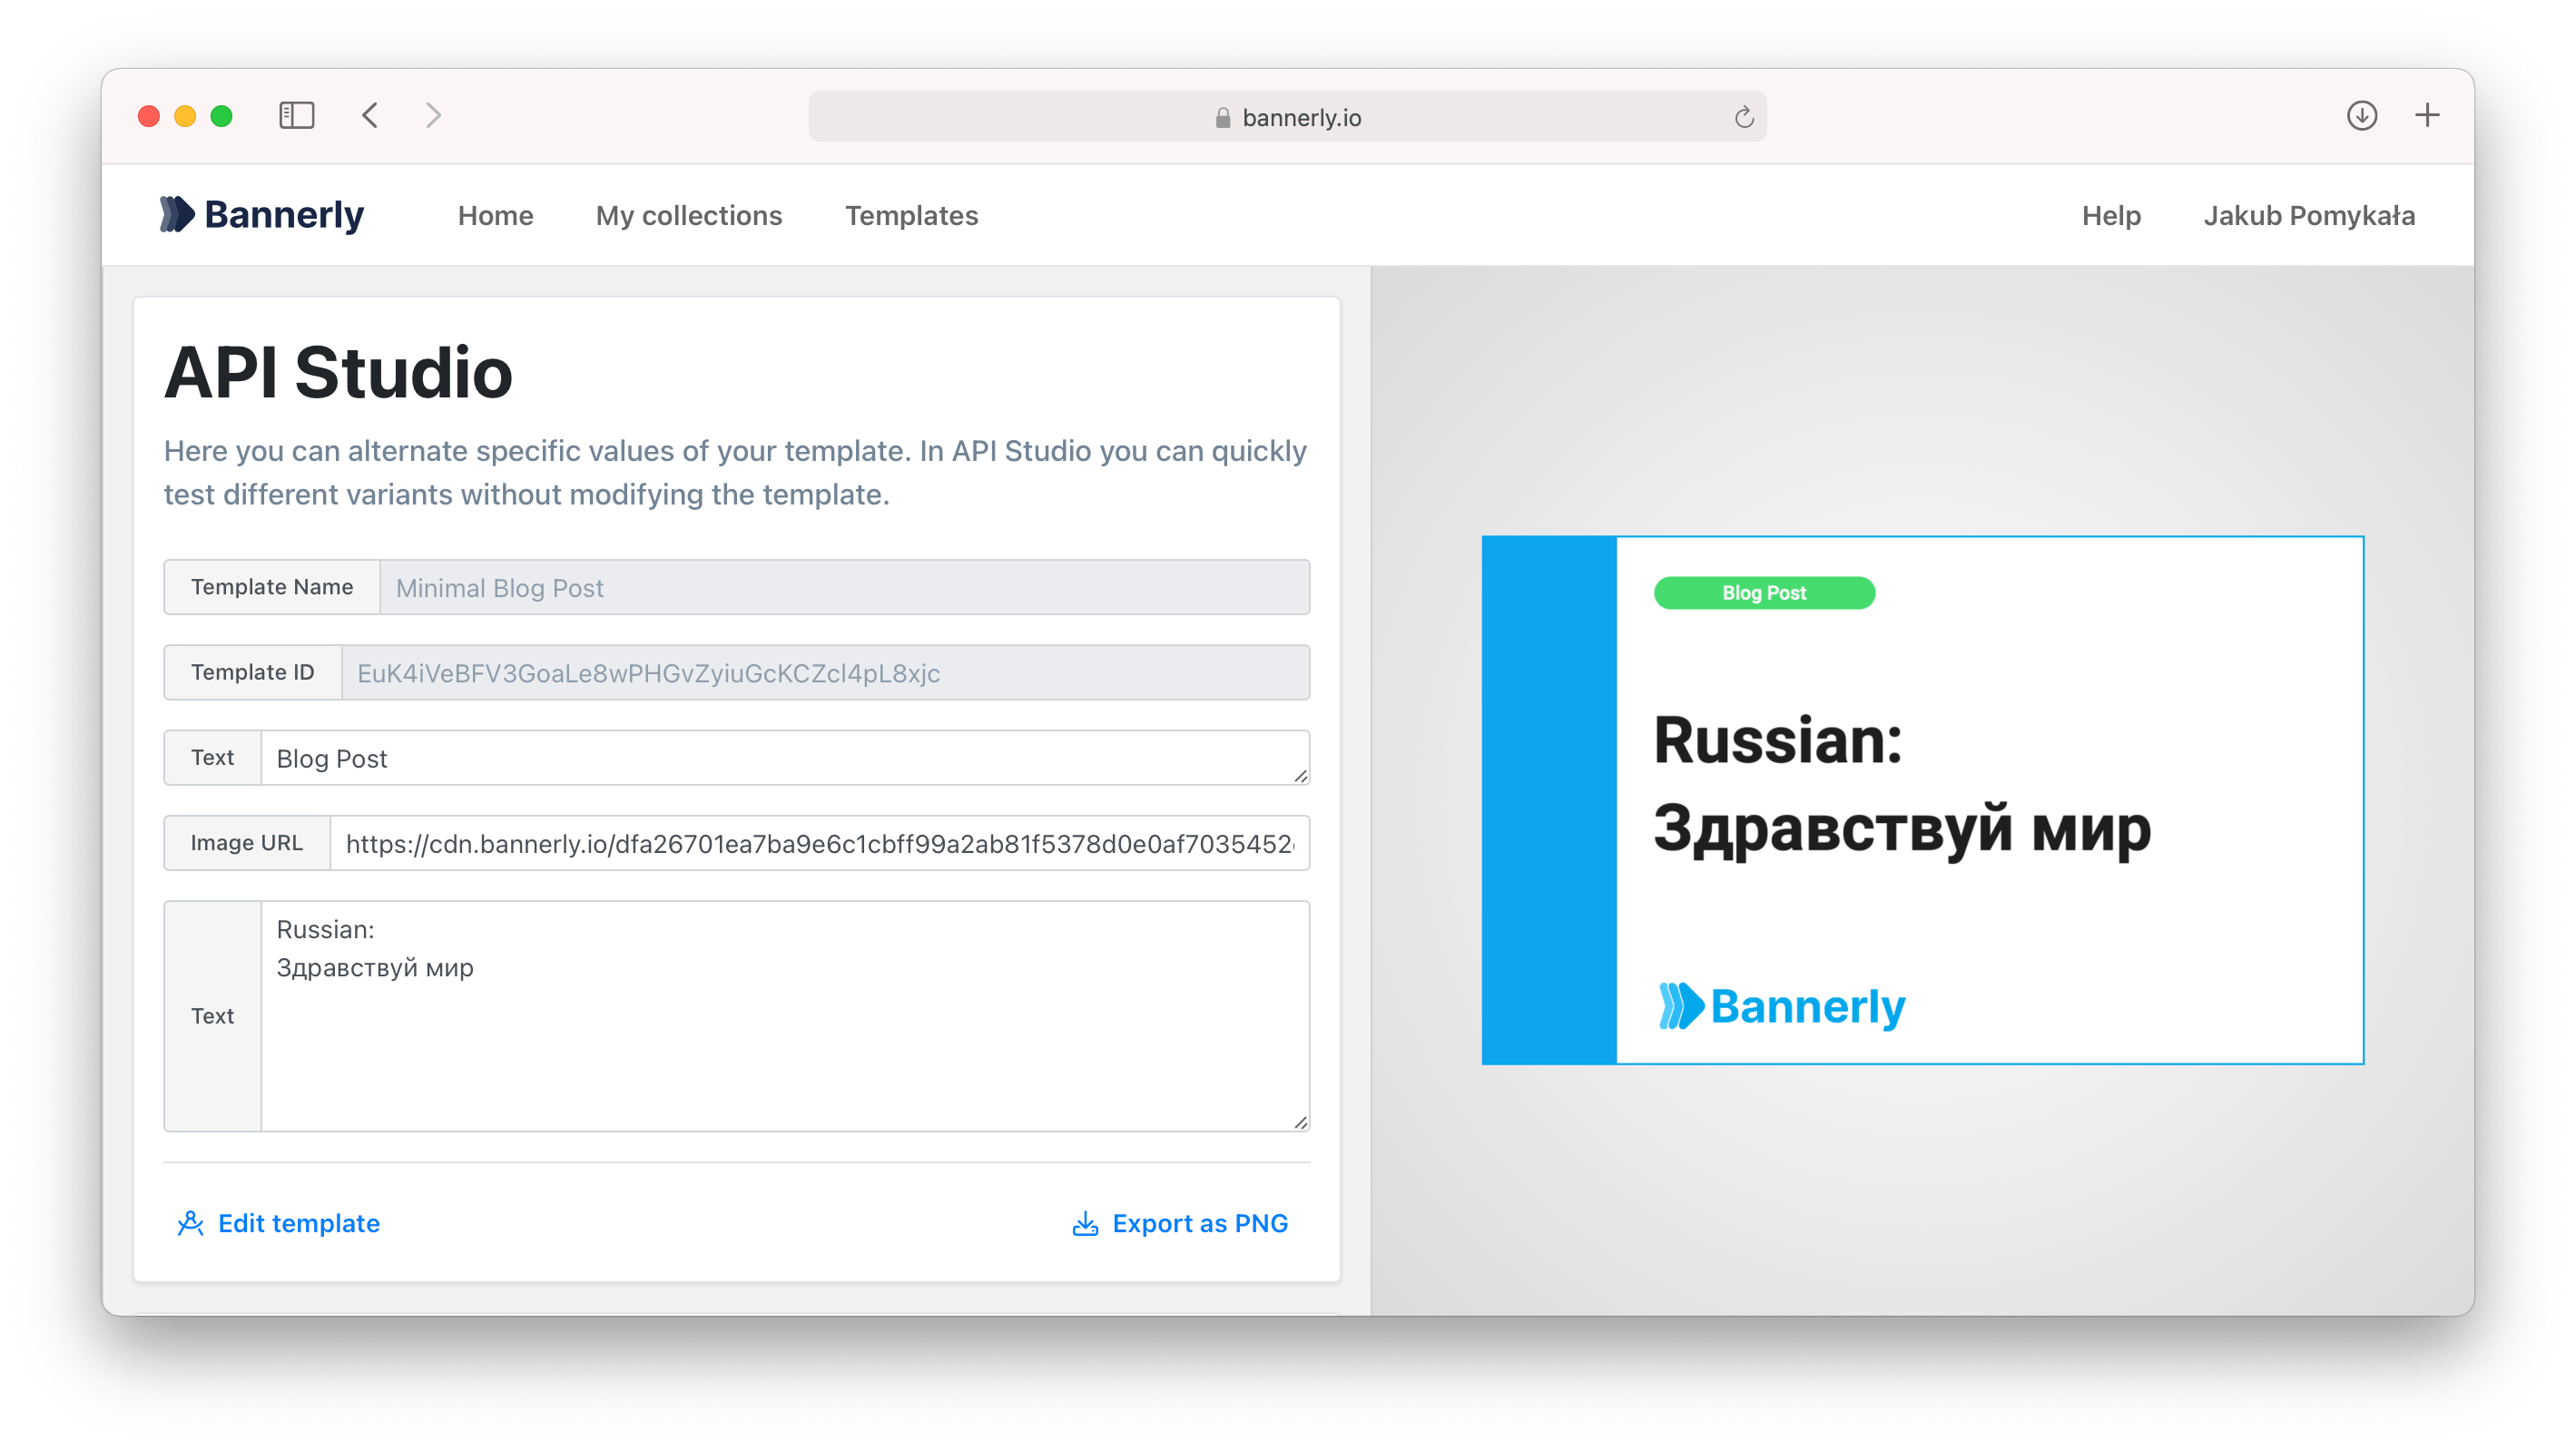
Task: Click the lock icon in address bar
Action: point(1222,118)
